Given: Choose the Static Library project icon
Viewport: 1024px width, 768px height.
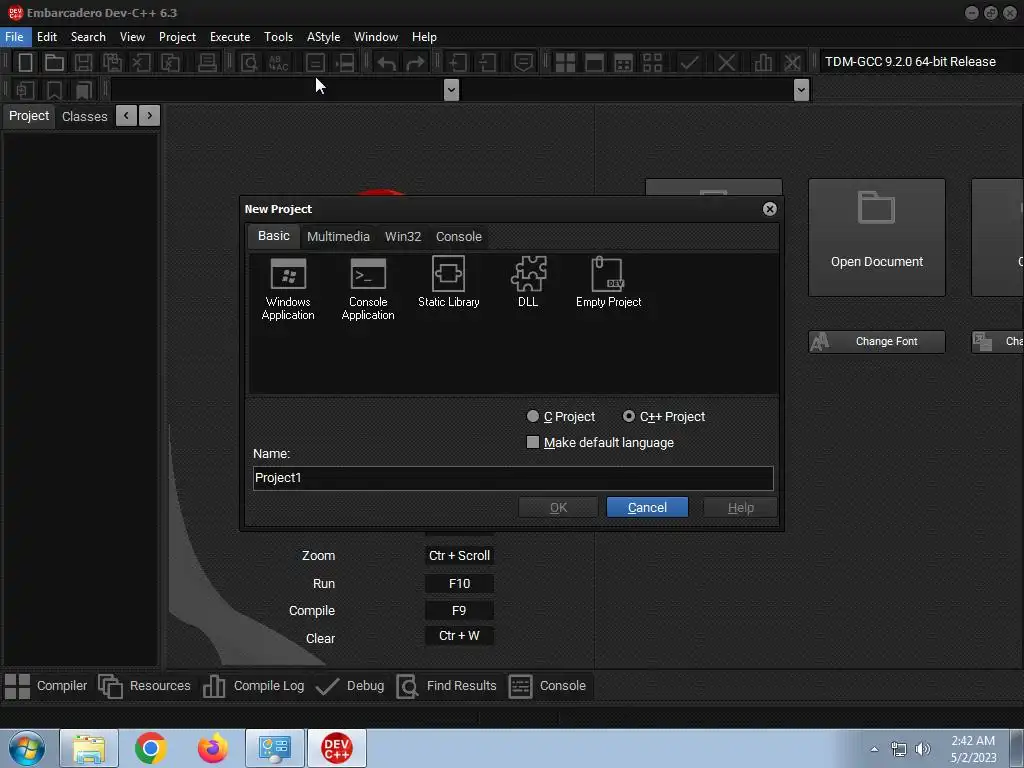Looking at the screenshot, I should point(449,282).
